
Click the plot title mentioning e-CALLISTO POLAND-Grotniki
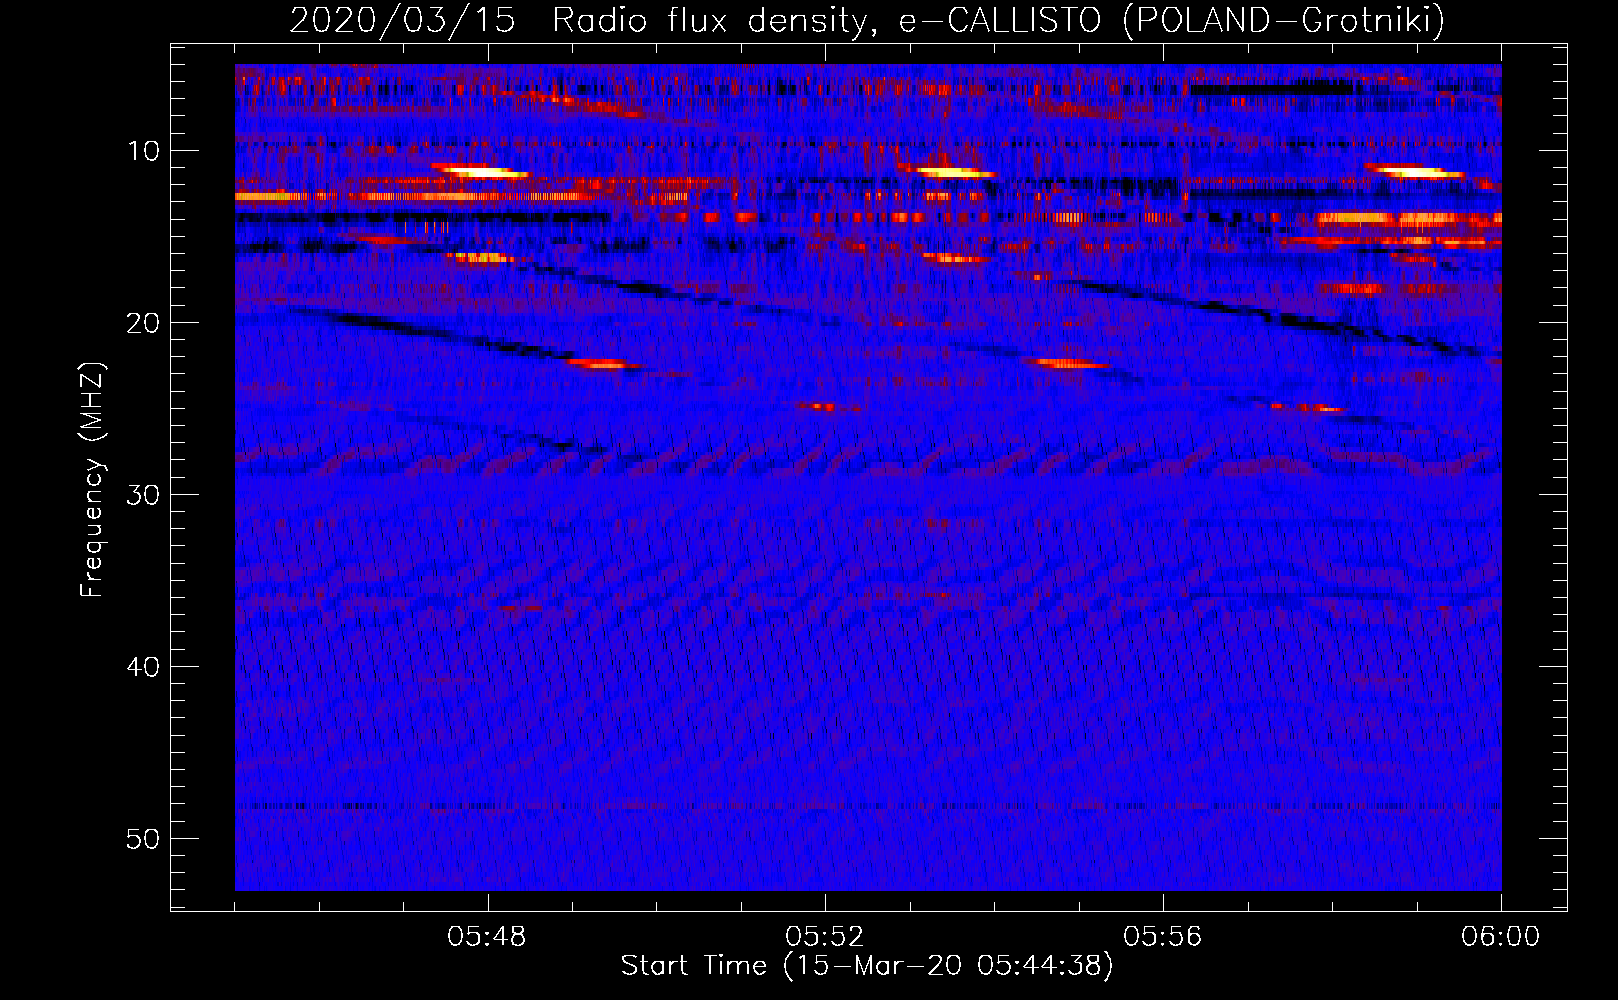click(867, 20)
